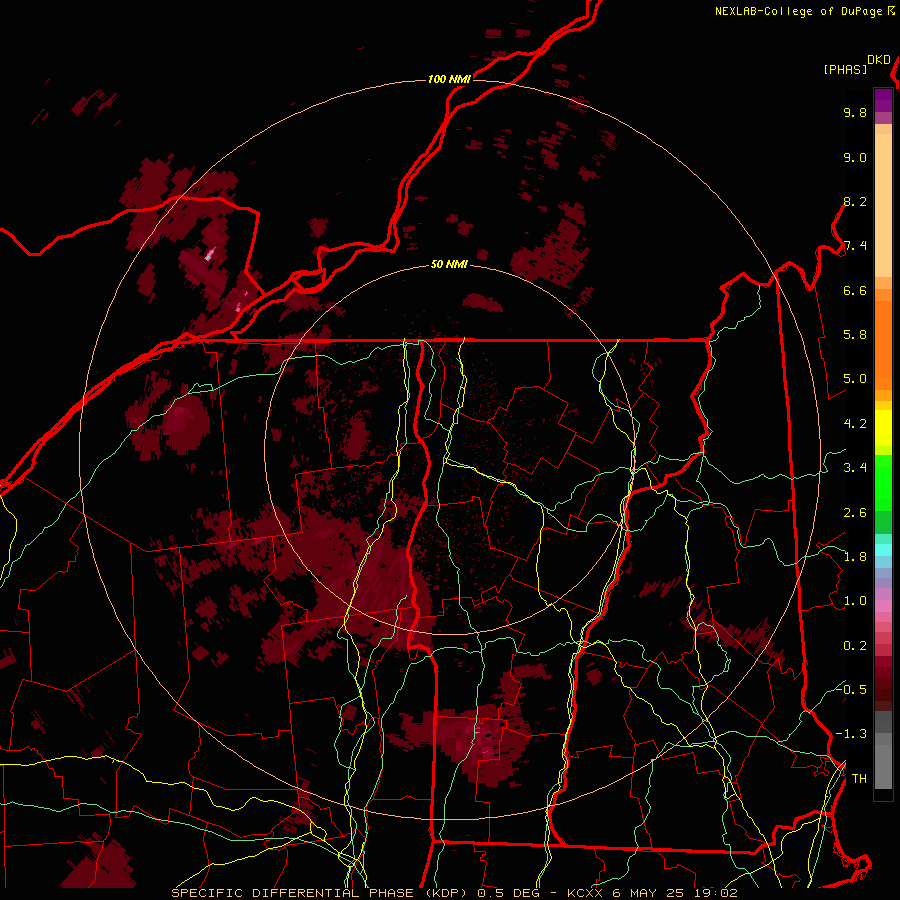The width and height of the screenshot is (900, 900).
Task: Click the 2.6 legend value
Action: [855, 513]
